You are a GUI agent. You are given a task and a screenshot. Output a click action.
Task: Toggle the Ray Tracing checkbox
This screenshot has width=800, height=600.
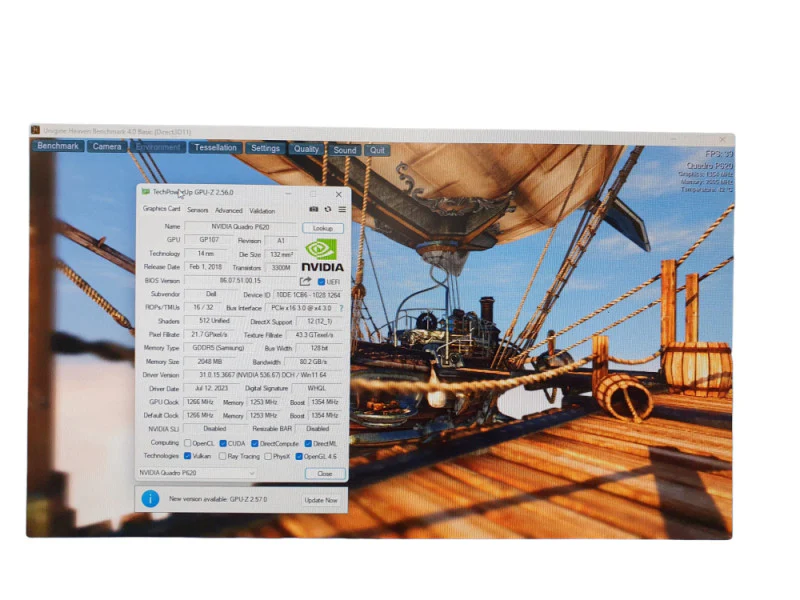[x=222, y=456]
